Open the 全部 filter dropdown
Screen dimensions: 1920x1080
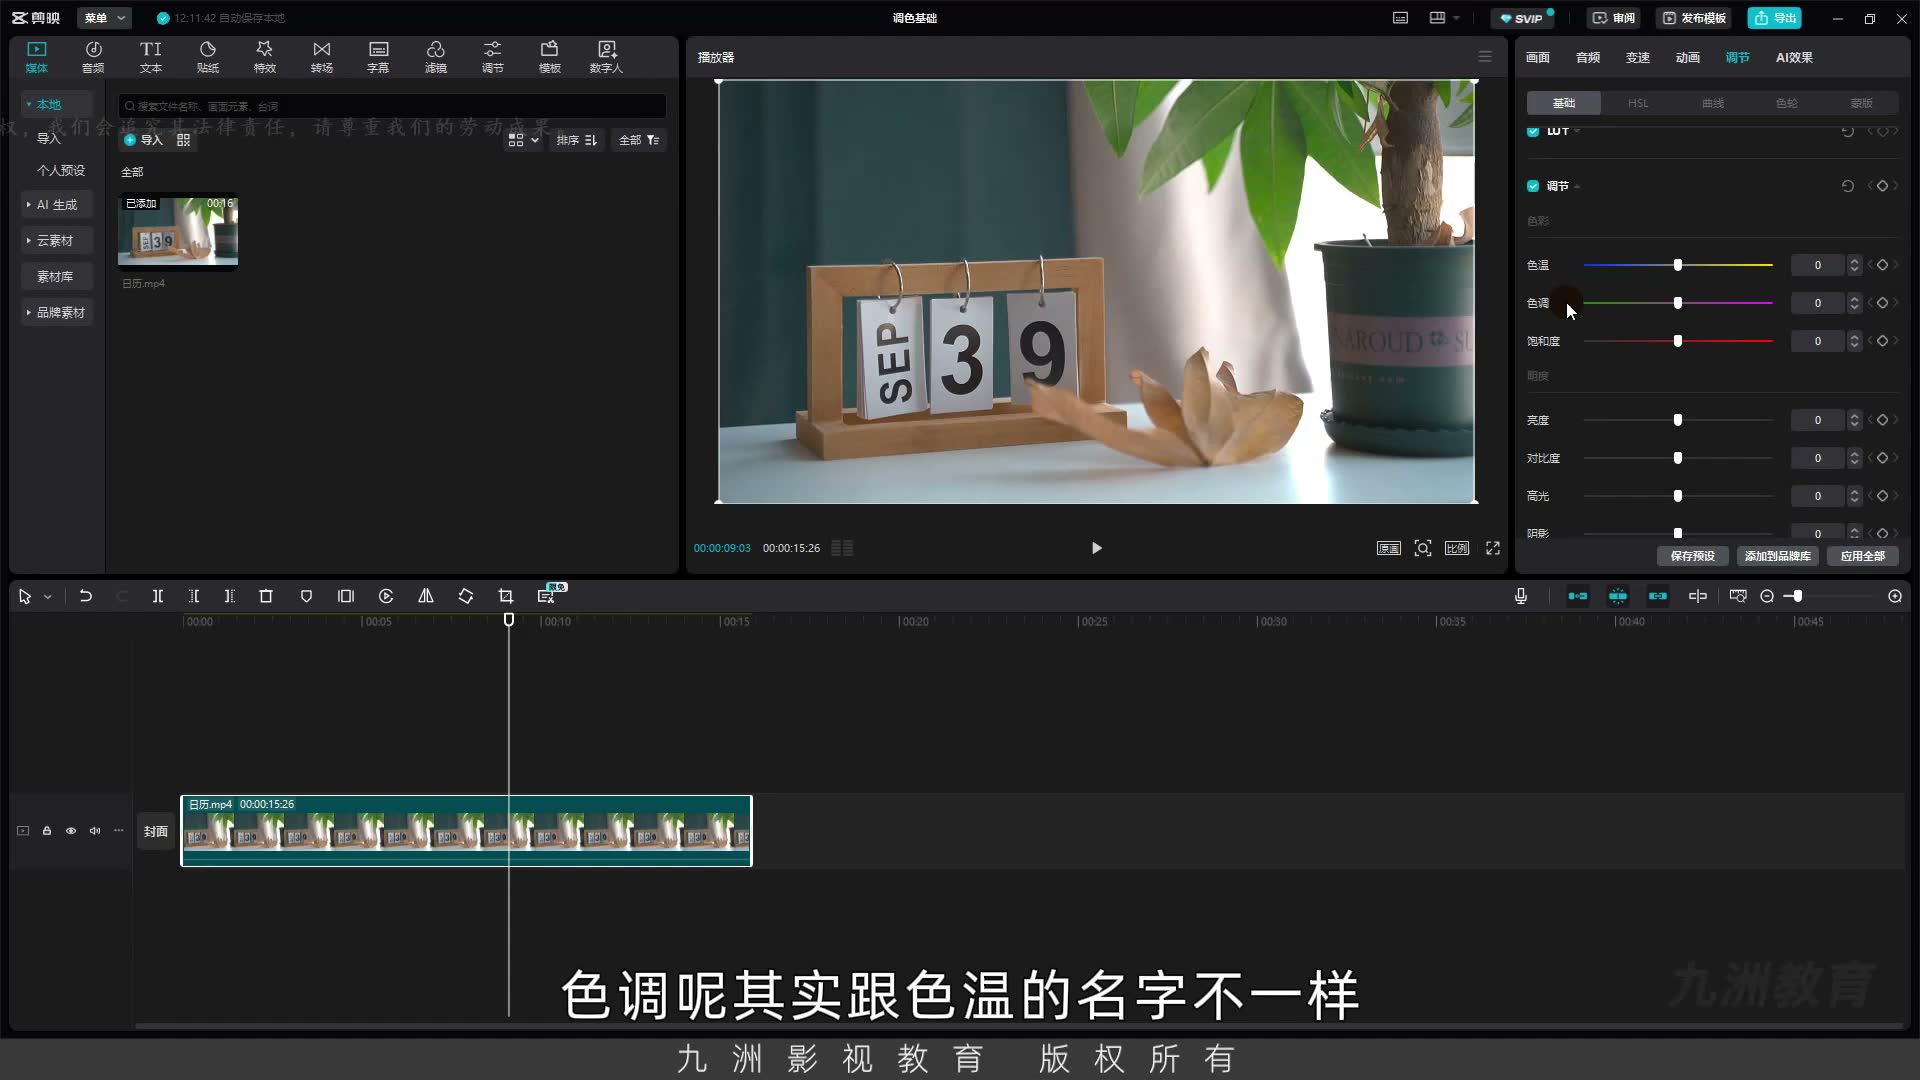[639, 140]
